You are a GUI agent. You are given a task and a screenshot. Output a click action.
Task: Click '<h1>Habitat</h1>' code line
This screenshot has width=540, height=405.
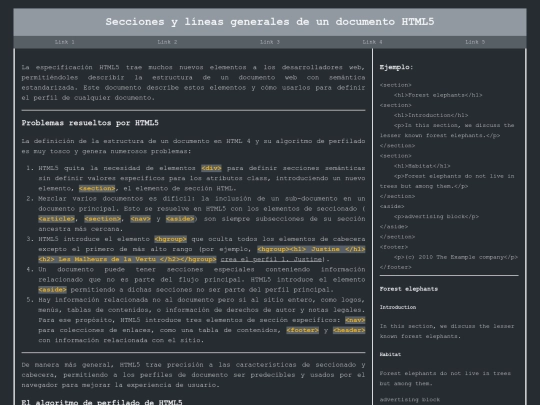click(x=422, y=166)
